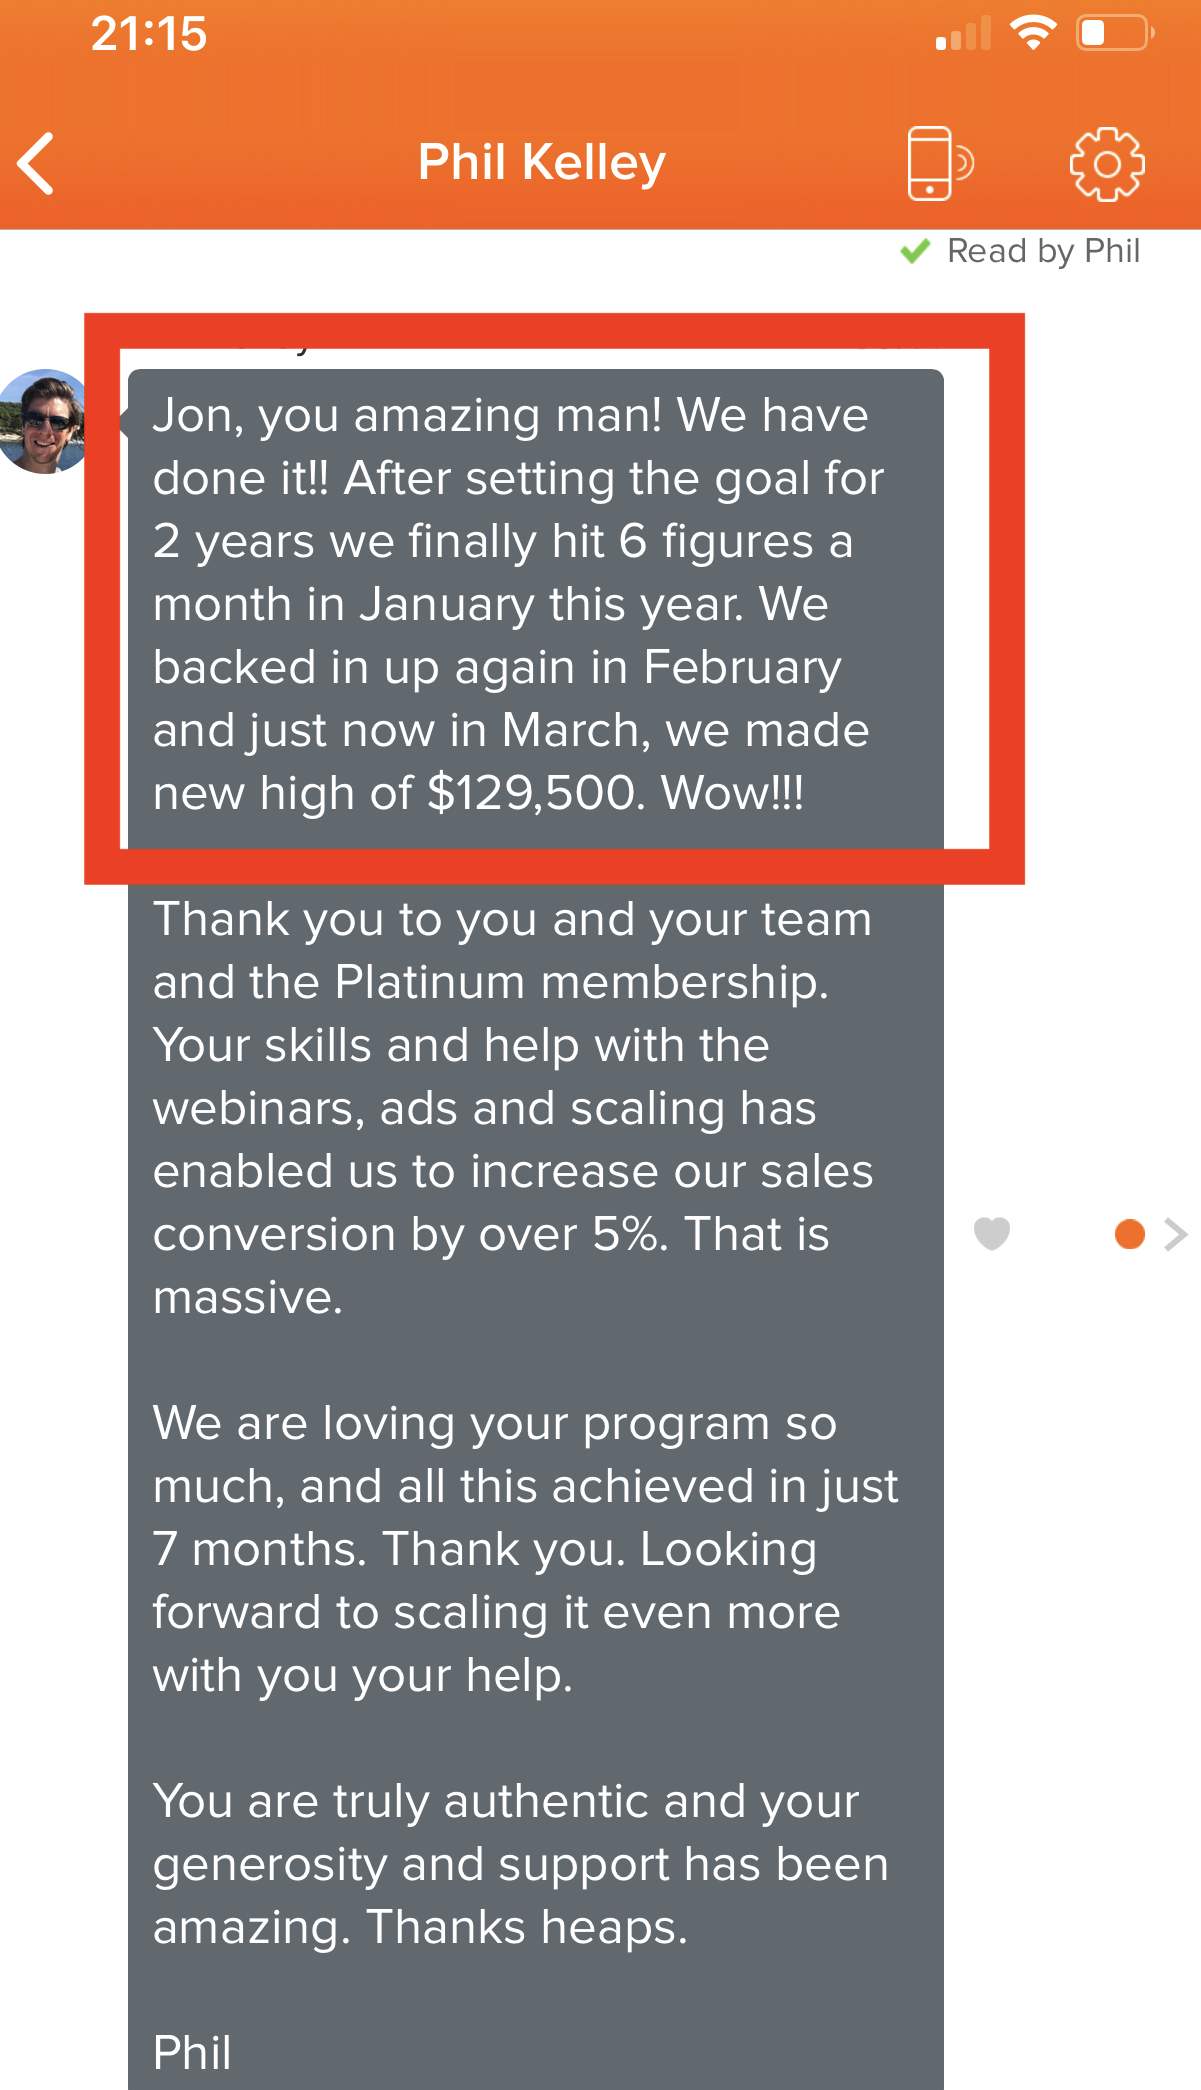Image resolution: width=1201 pixels, height=2090 pixels.
Task: Tap the cellular signal bars icon
Action: (963, 33)
